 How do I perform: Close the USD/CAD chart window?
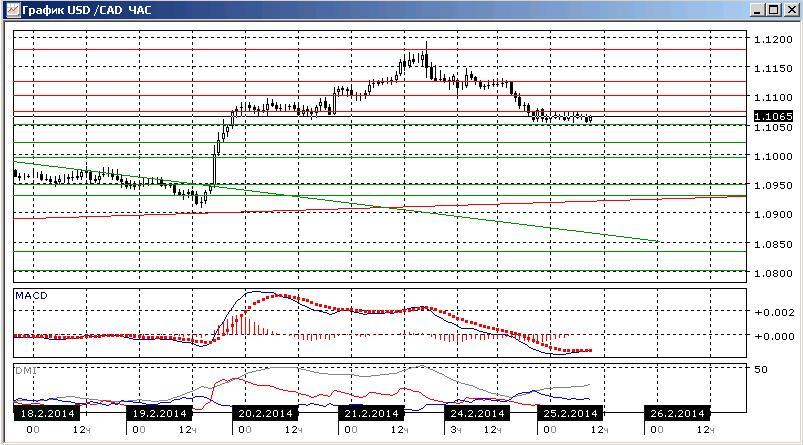pyautogui.click(x=792, y=10)
